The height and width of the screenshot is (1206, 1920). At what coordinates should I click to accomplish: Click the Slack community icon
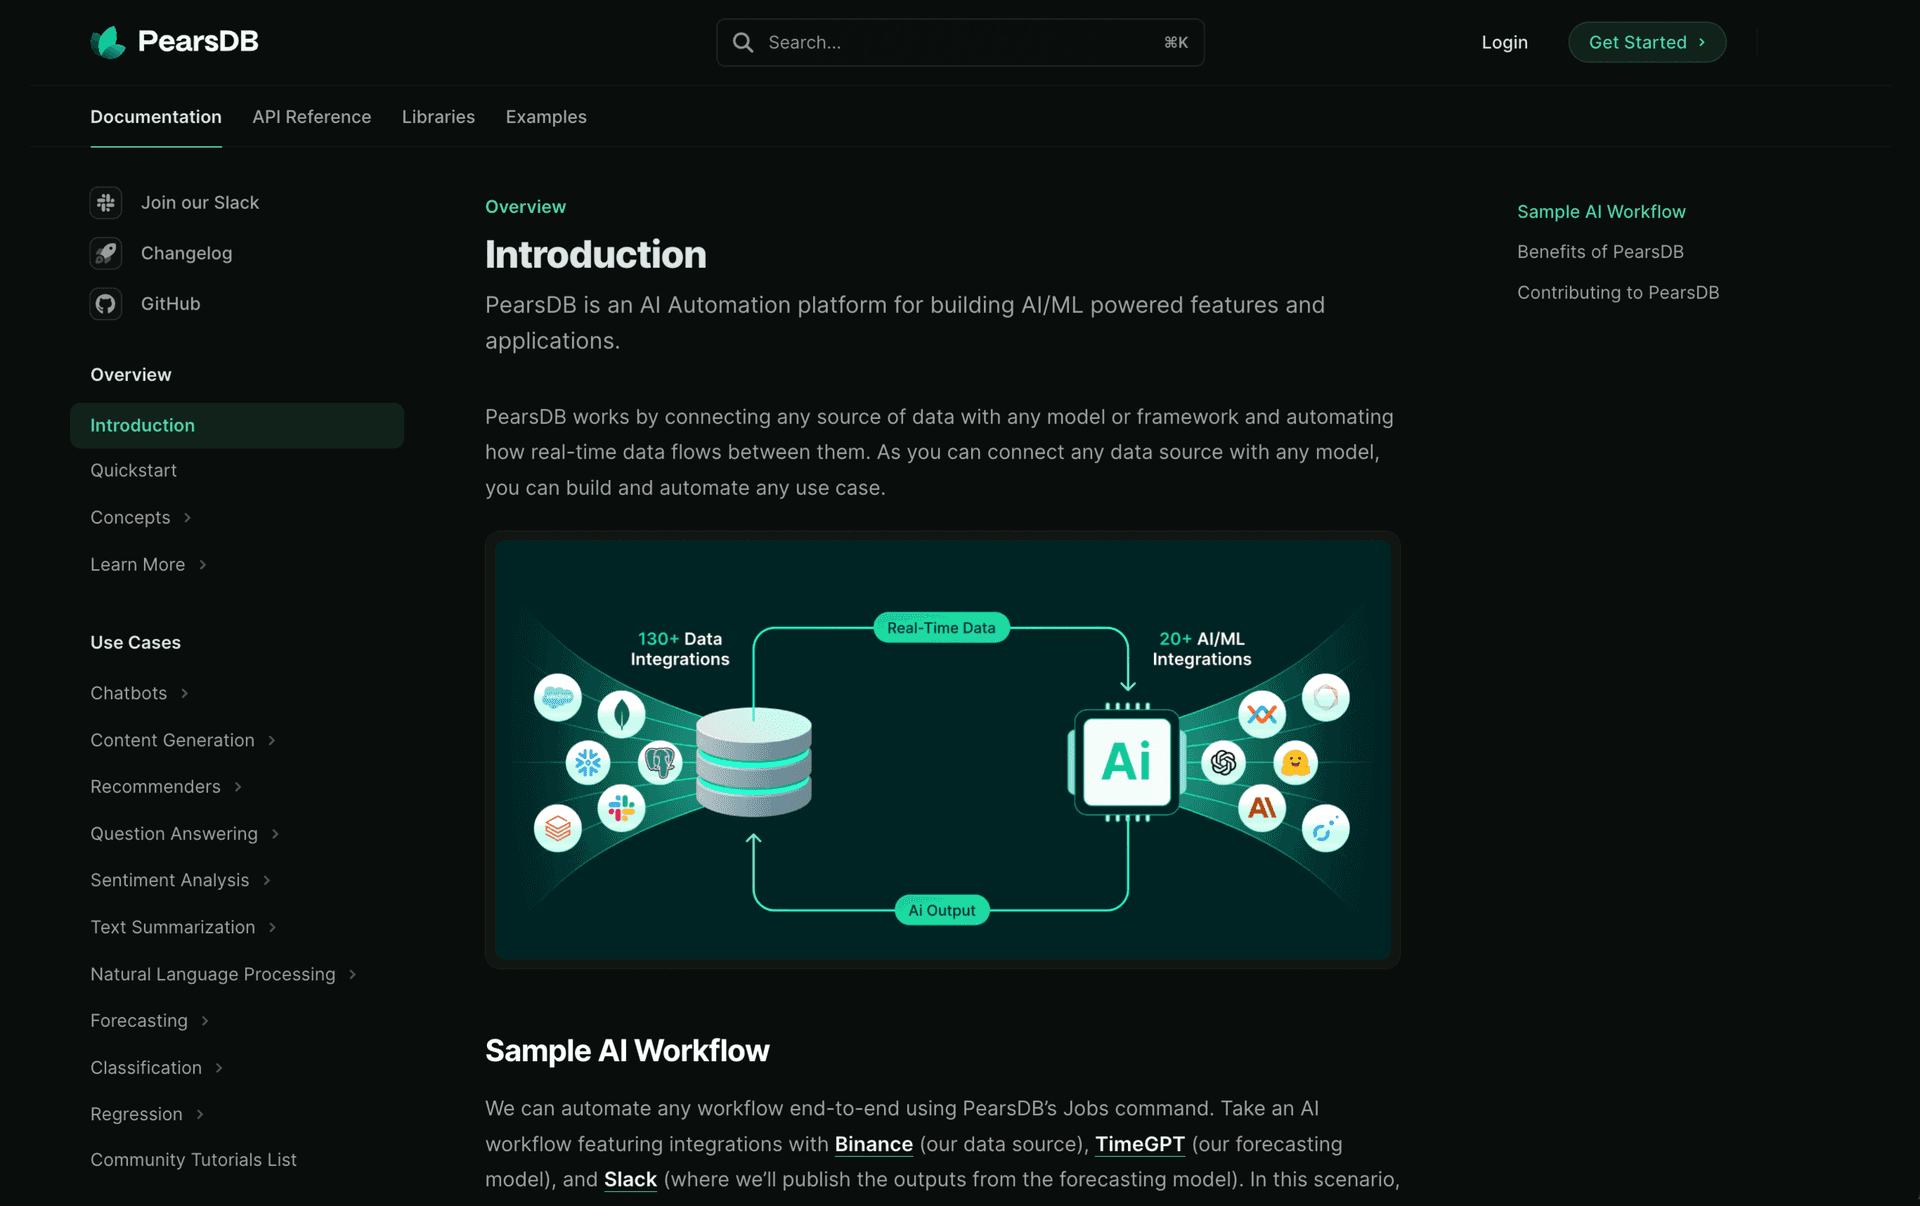coord(106,201)
